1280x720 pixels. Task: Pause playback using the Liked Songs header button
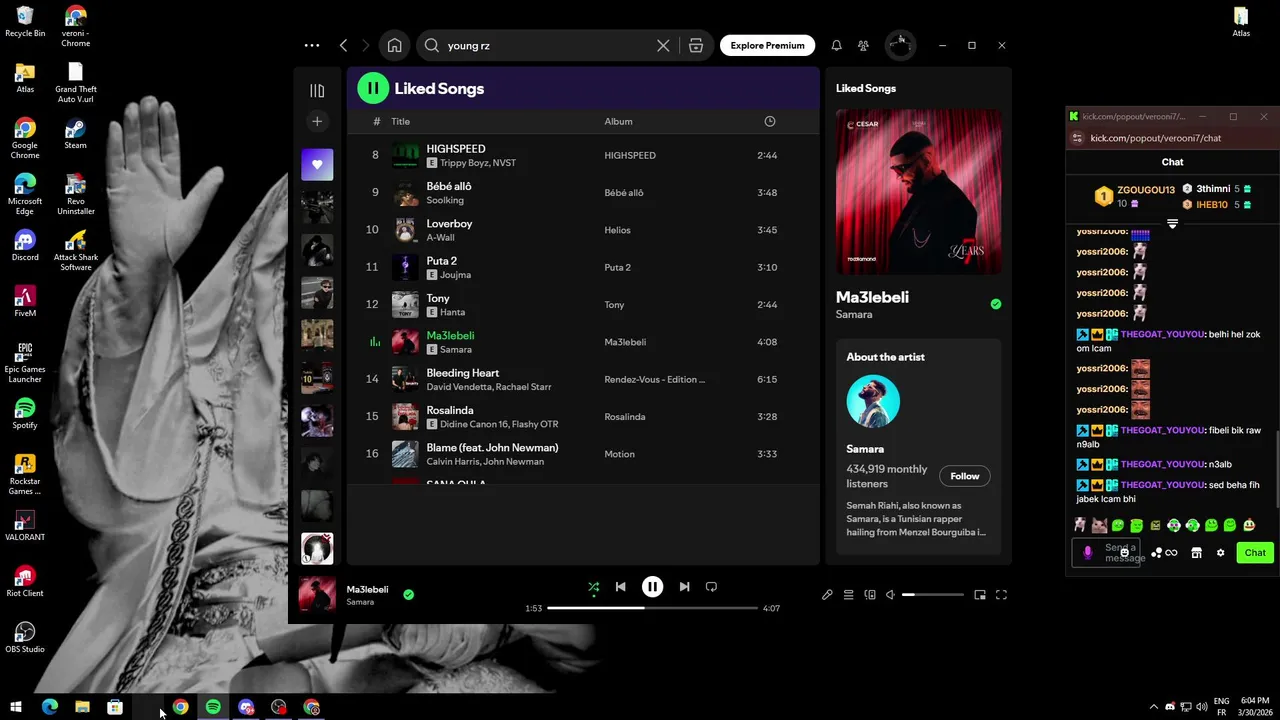coord(373,88)
